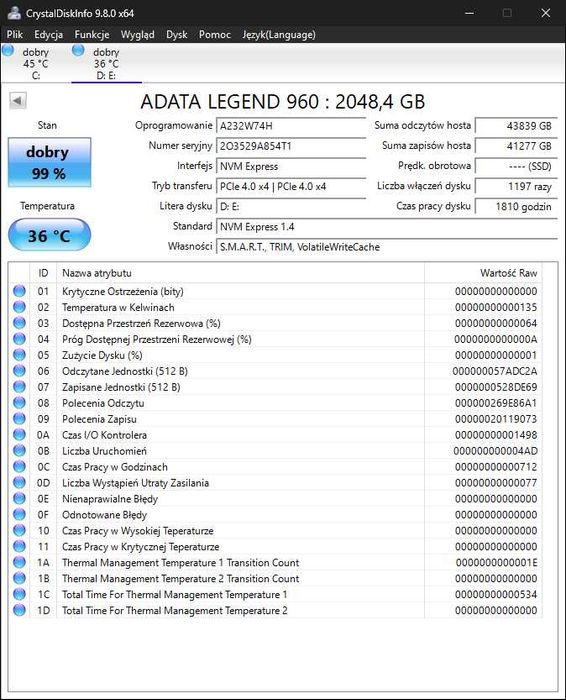Click the status orb for Polecenia Odczytu row

[x=19, y=403]
